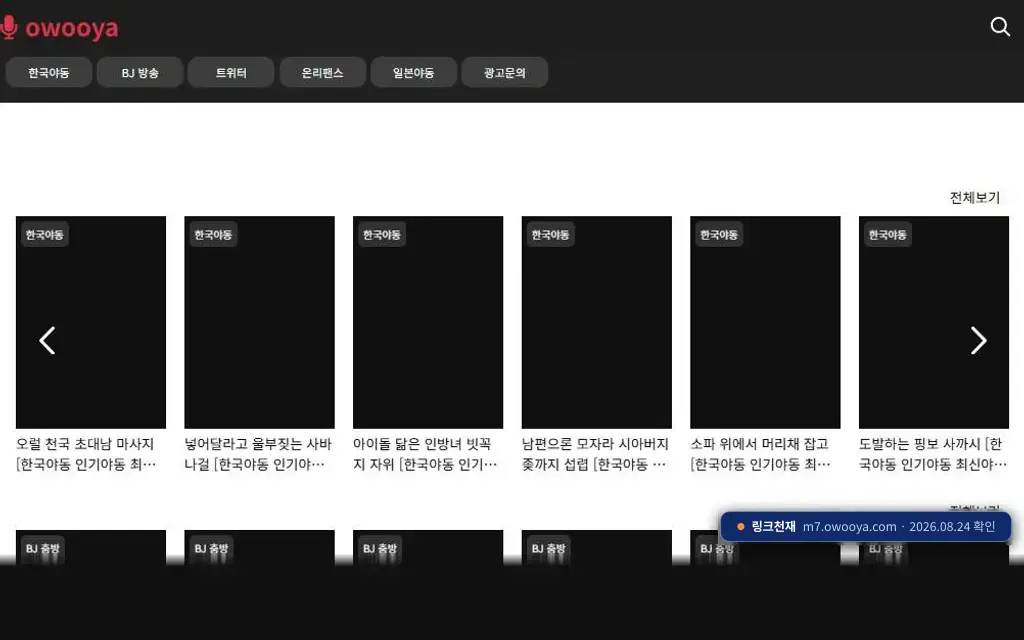Open the 광고문의 nav tab
Viewport: 1024px width, 640px height.
pos(505,72)
